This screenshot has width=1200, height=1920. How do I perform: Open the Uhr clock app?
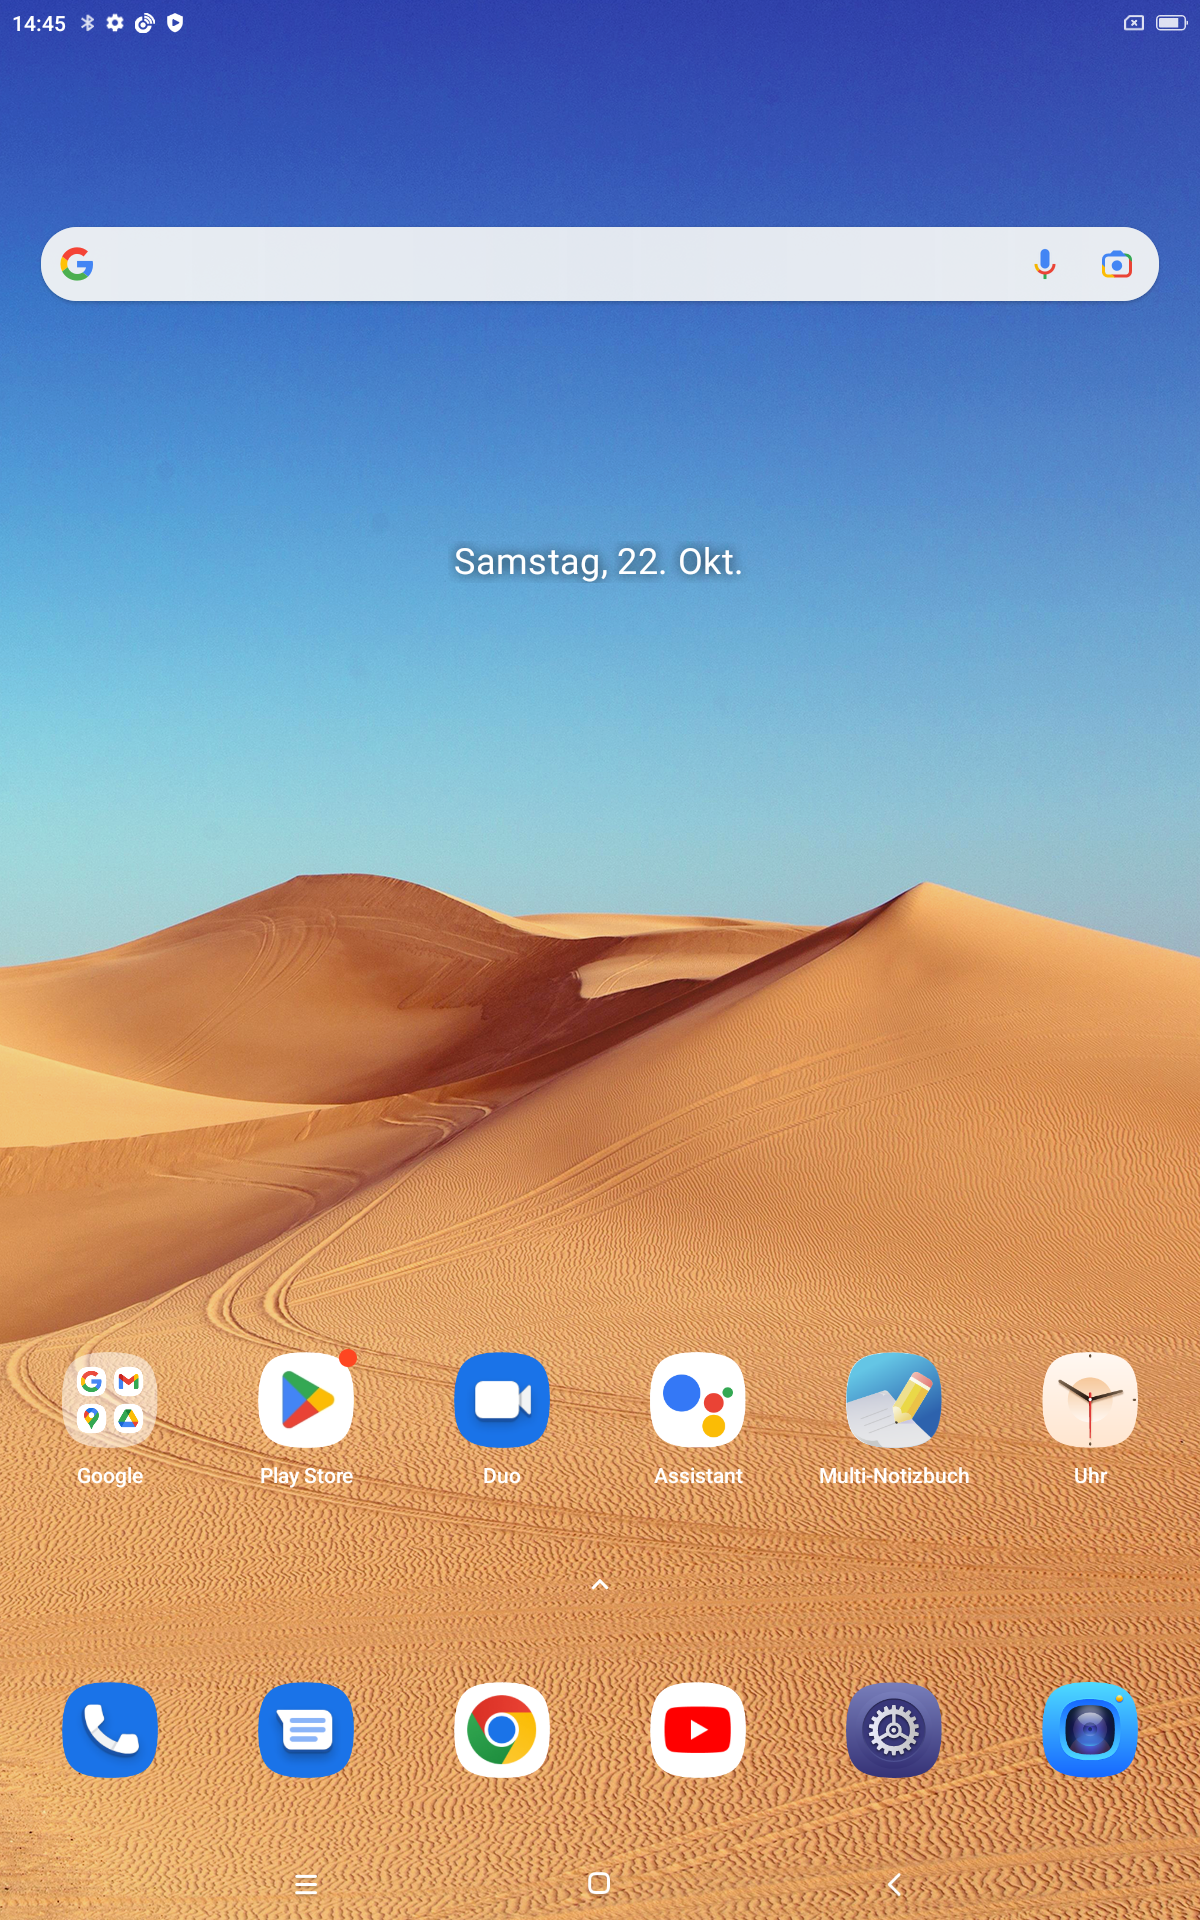point(1090,1400)
